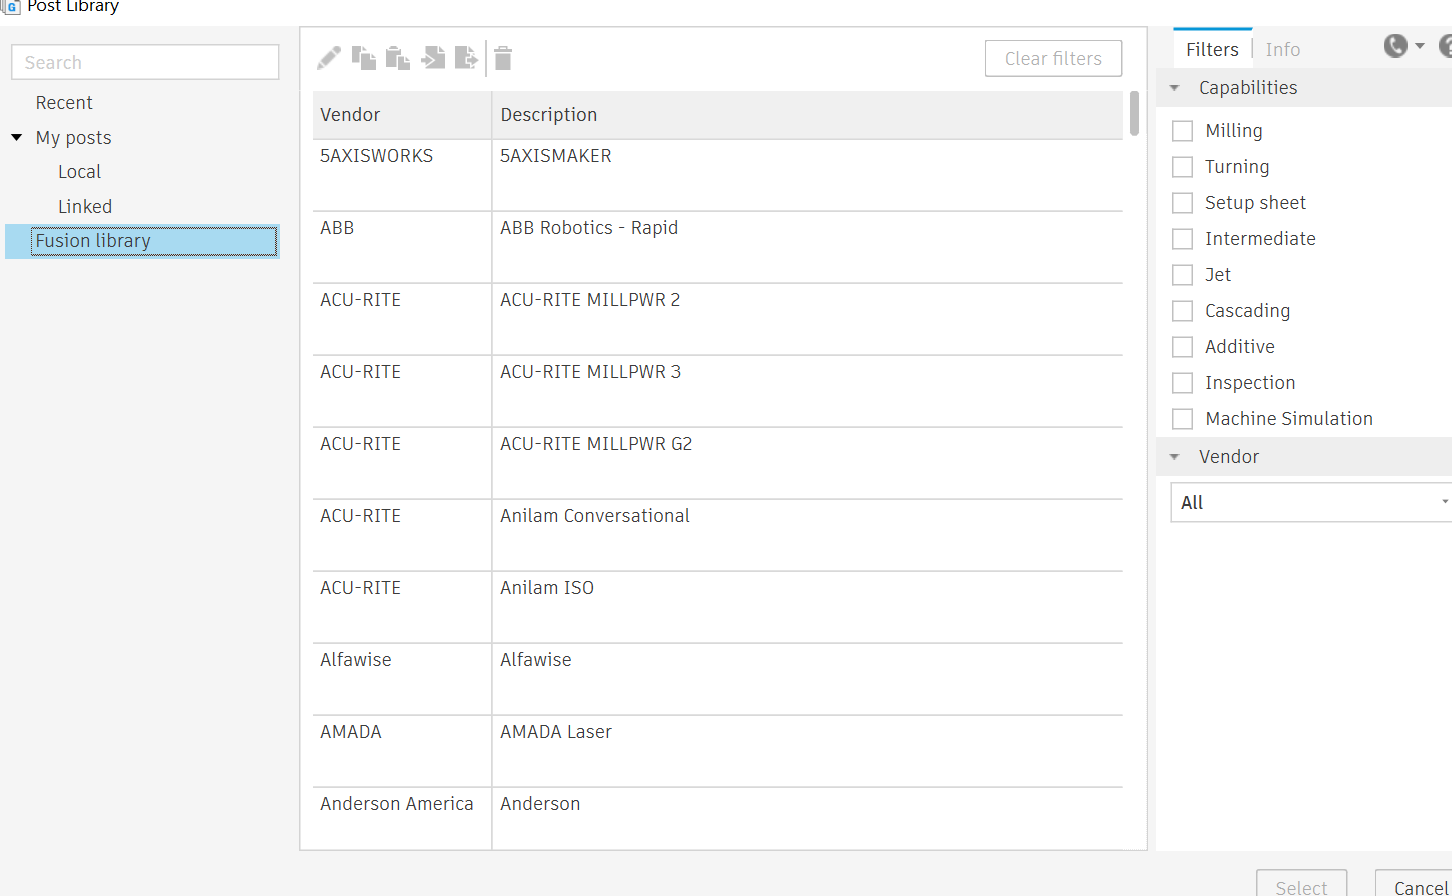Select Fusion library in the tree

pyautogui.click(x=142, y=241)
